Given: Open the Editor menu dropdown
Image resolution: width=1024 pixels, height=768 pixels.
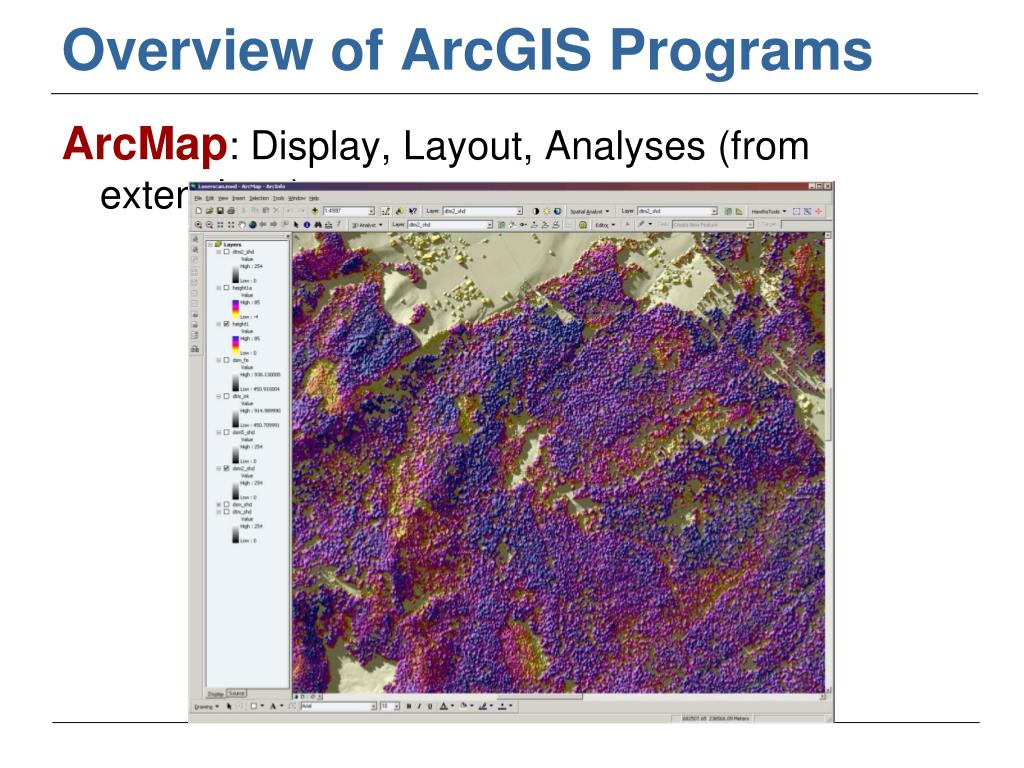Looking at the screenshot, I should pos(605,225).
